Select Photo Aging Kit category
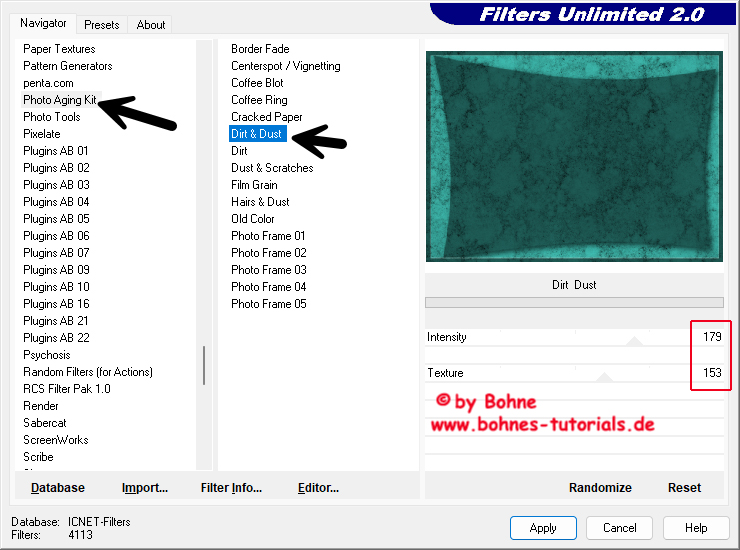The width and height of the screenshot is (740, 550). [60, 100]
